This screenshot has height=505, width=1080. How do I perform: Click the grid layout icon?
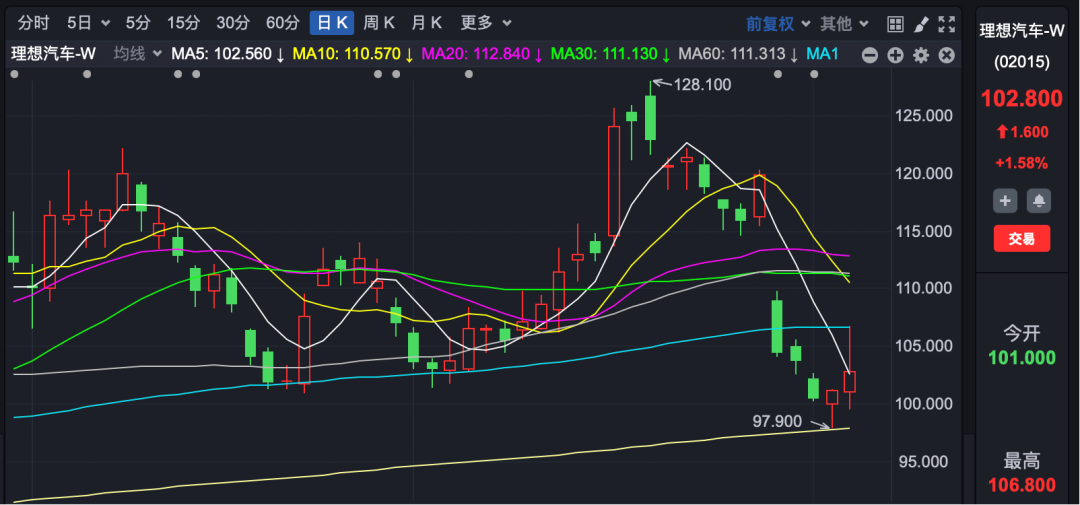[x=895, y=24]
